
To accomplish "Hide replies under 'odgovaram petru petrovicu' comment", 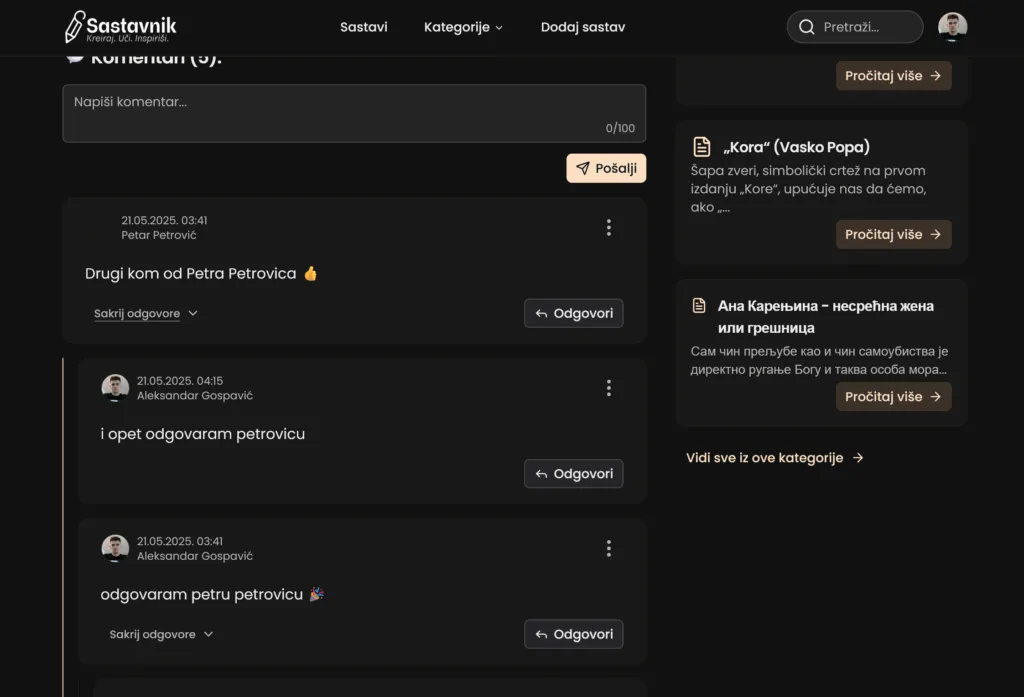I will (x=161, y=634).
